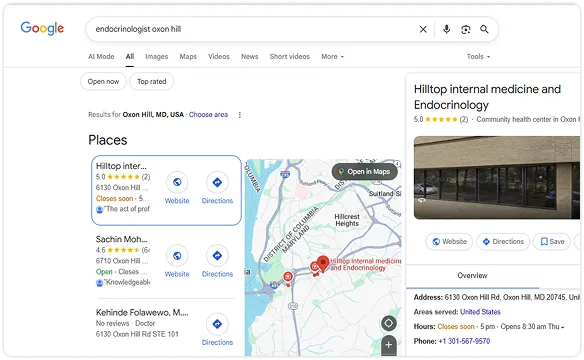Click the left red hospital marker on the map
The height and width of the screenshot is (360, 584).
click(288, 277)
